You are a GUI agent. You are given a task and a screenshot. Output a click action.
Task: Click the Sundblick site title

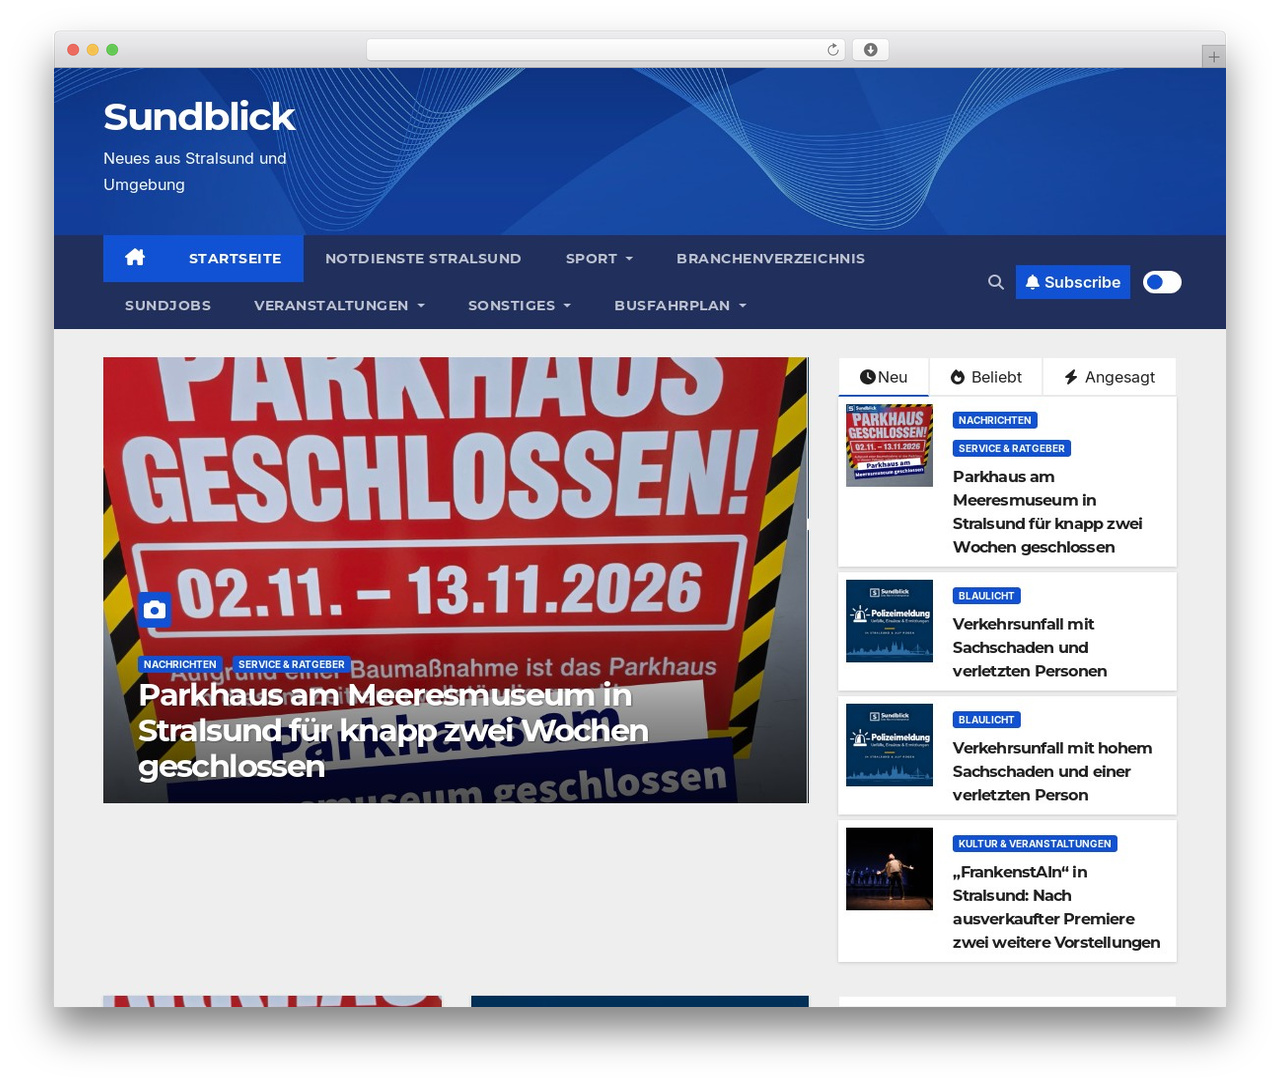tap(199, 117)
